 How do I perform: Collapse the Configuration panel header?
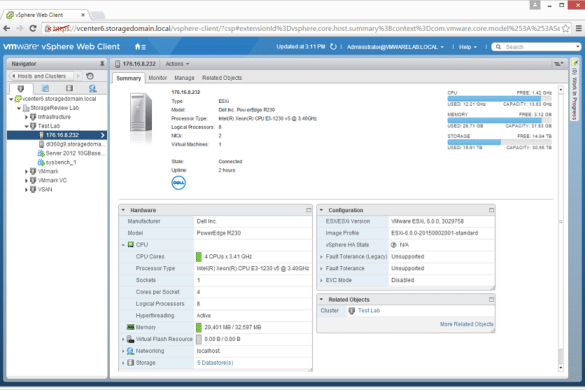[x=321, y=210]
